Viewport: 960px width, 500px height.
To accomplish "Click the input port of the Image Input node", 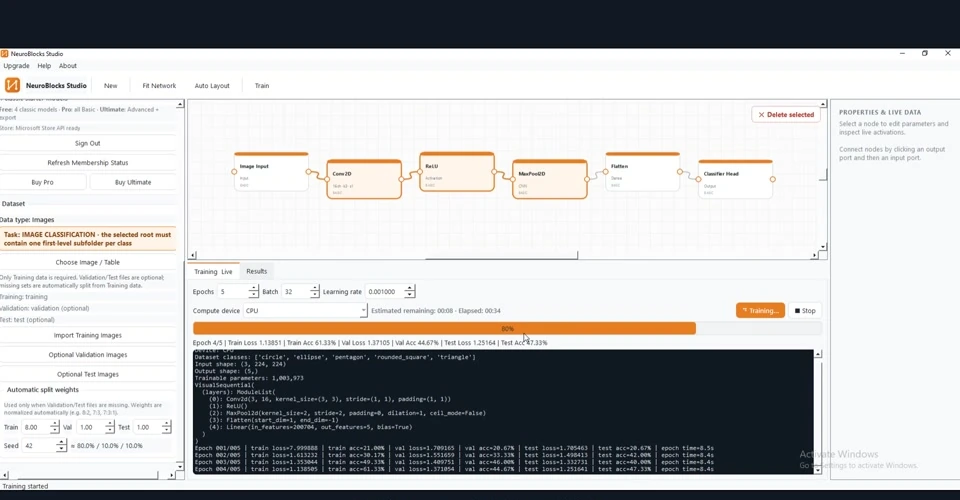I will [x=234, y=172].
